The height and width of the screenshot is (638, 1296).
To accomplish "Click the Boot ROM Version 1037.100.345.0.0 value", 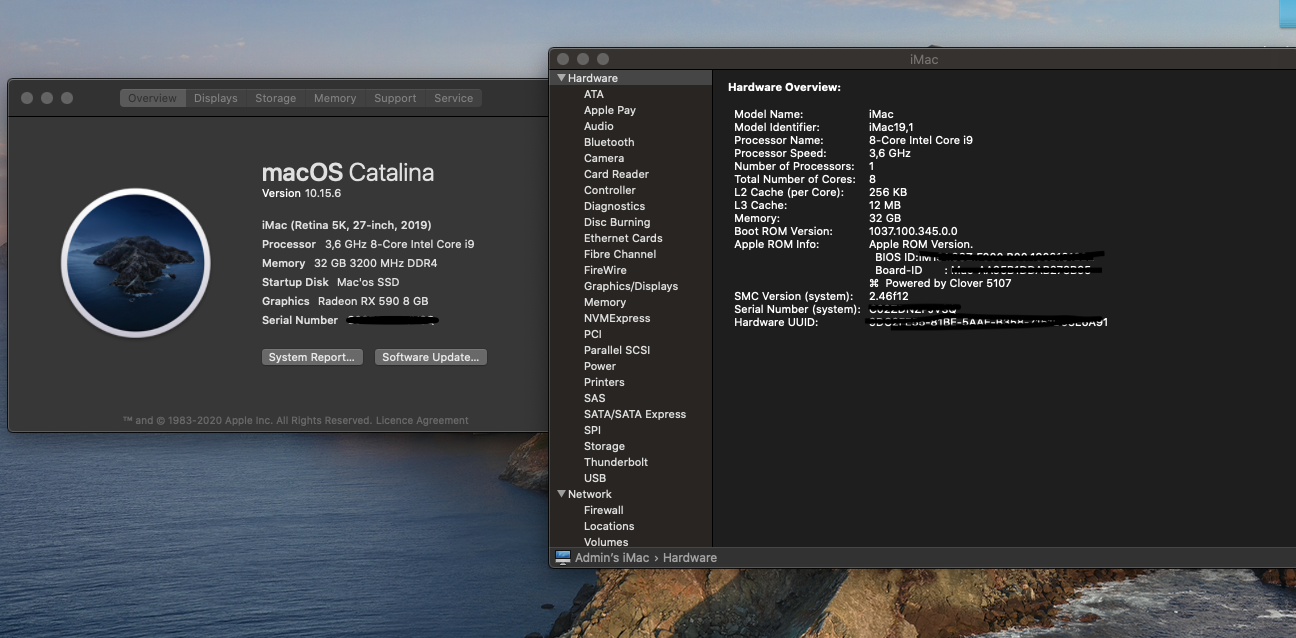I will [x=913, y=231].
